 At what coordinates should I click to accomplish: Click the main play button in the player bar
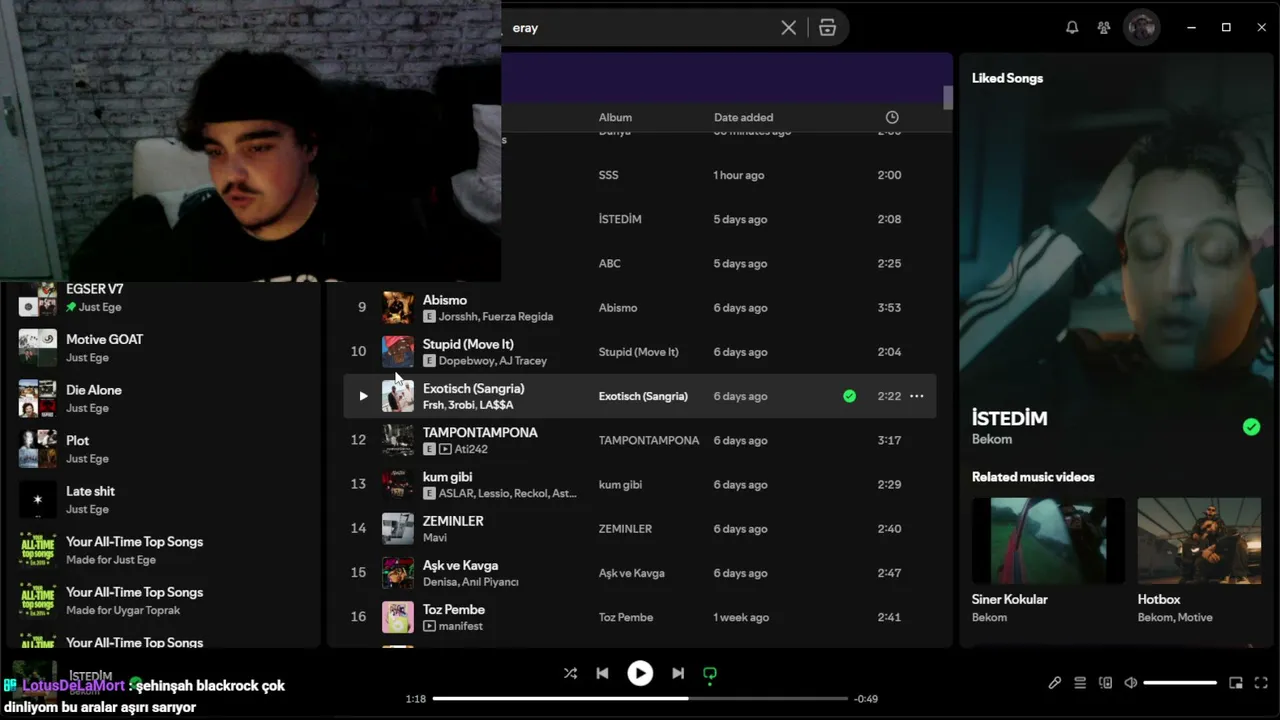tap(640, 674)
